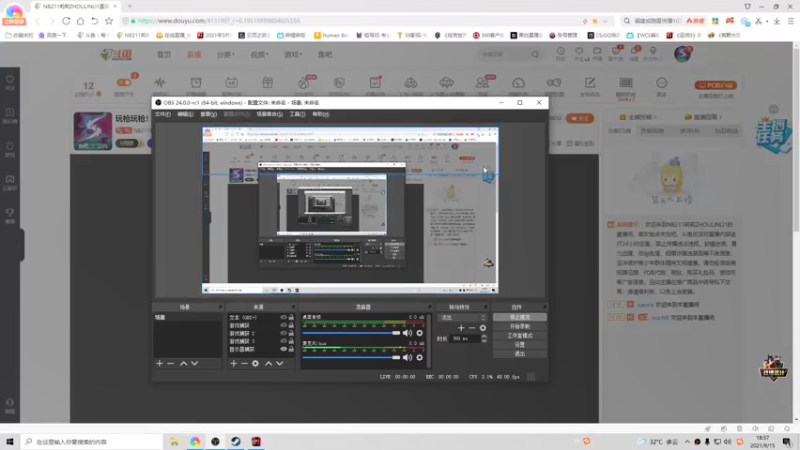Reload the browser page

(66, 21)
